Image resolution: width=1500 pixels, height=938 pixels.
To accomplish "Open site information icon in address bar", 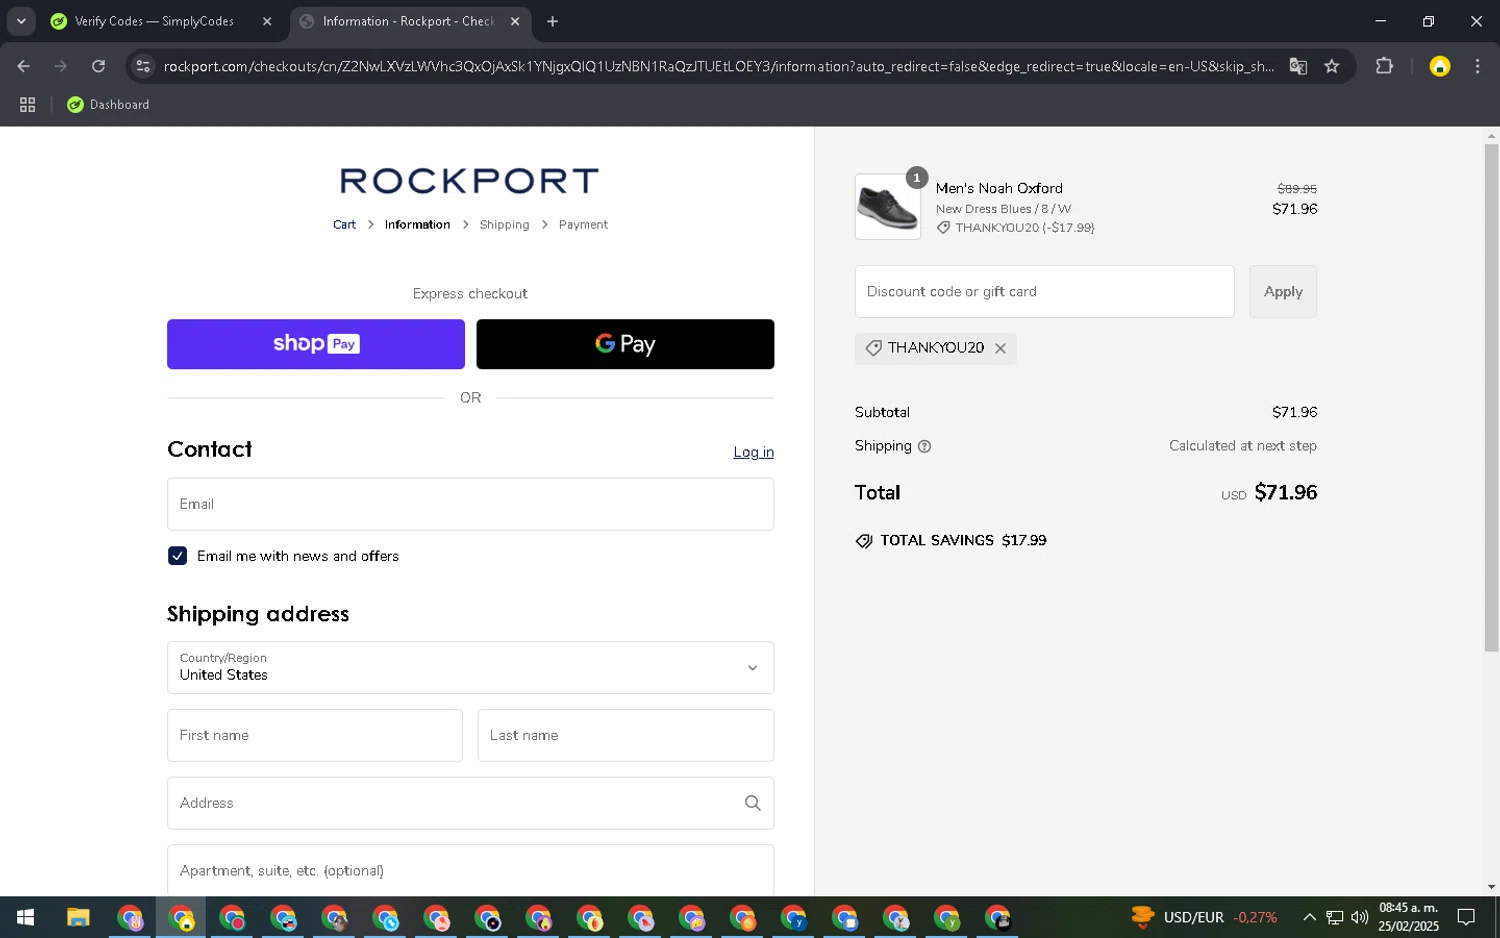I will click(x=143, y=66).
